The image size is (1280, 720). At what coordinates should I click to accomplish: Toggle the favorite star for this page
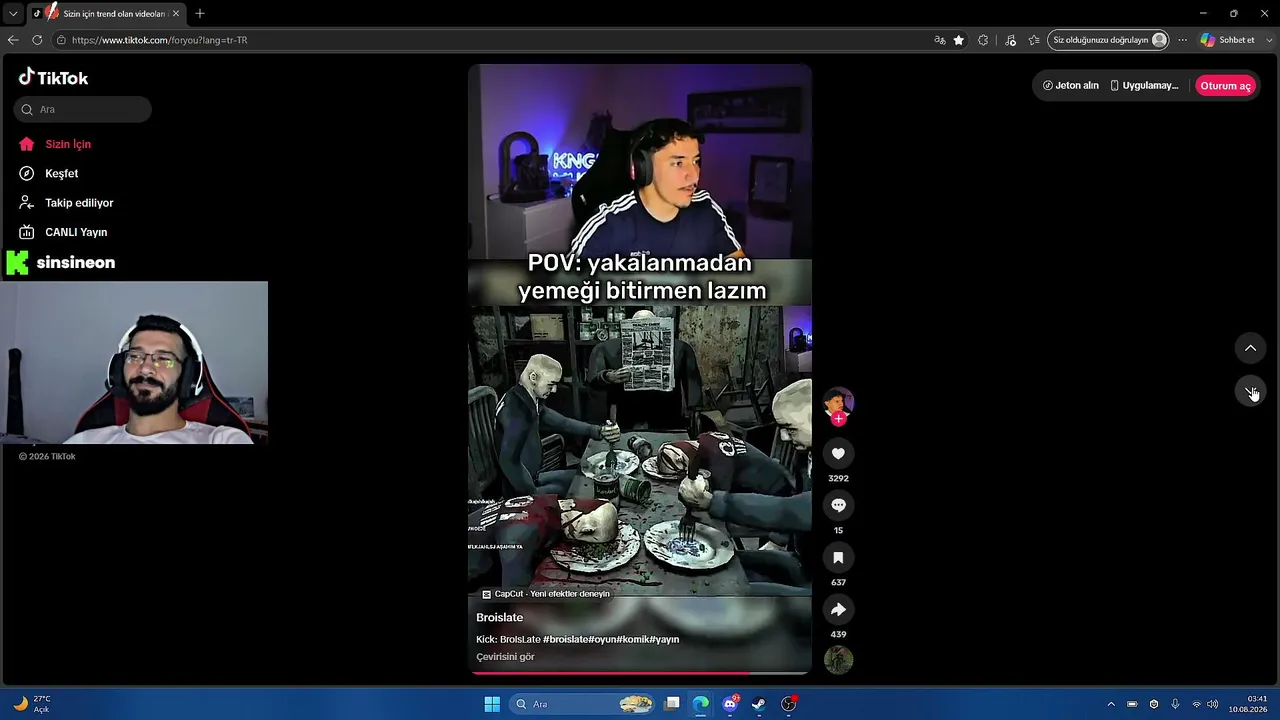(x=959, y=40)
